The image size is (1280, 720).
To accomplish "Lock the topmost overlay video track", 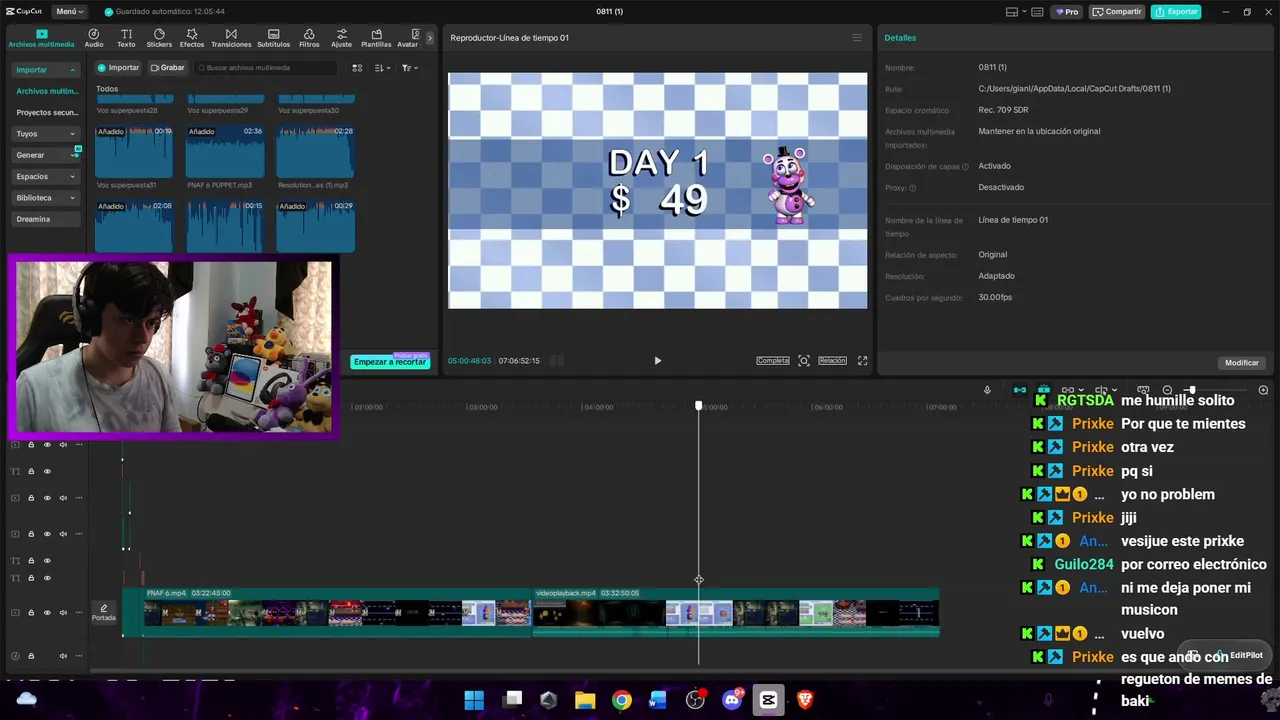I will pyautogui.click(x=31, y=445).
